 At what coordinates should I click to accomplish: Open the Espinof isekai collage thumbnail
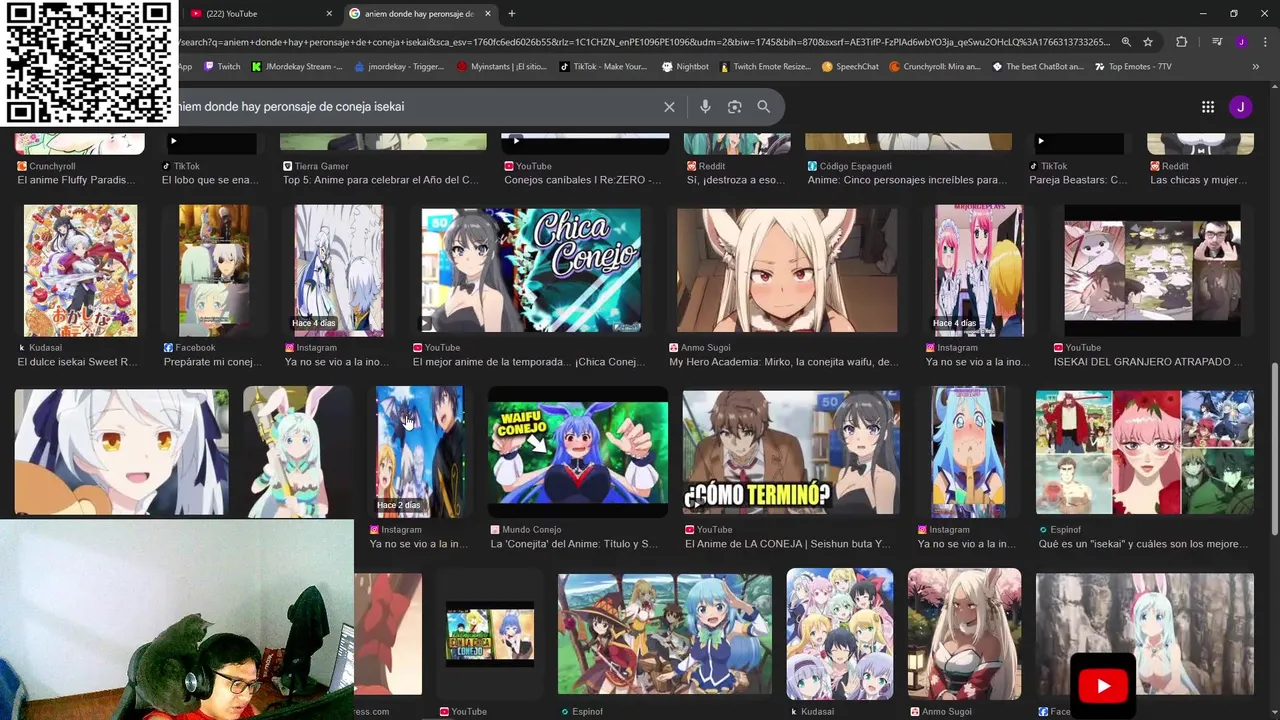coord(1145,453)
